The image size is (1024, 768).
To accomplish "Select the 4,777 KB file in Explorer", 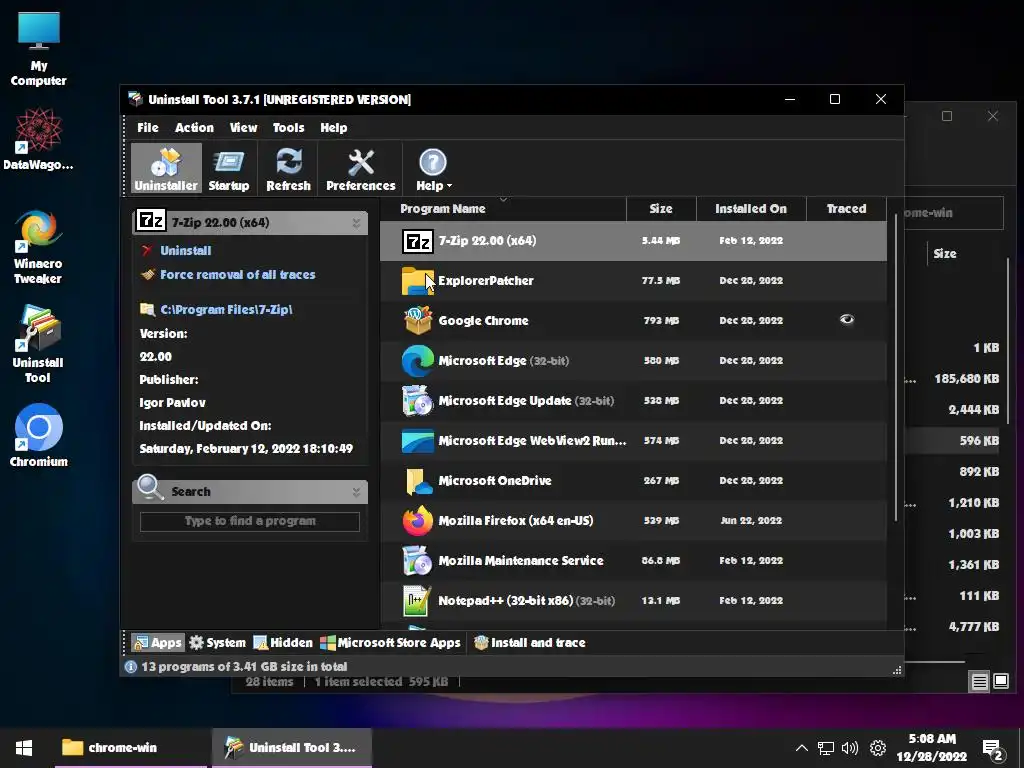I will [x=973, y=627].
